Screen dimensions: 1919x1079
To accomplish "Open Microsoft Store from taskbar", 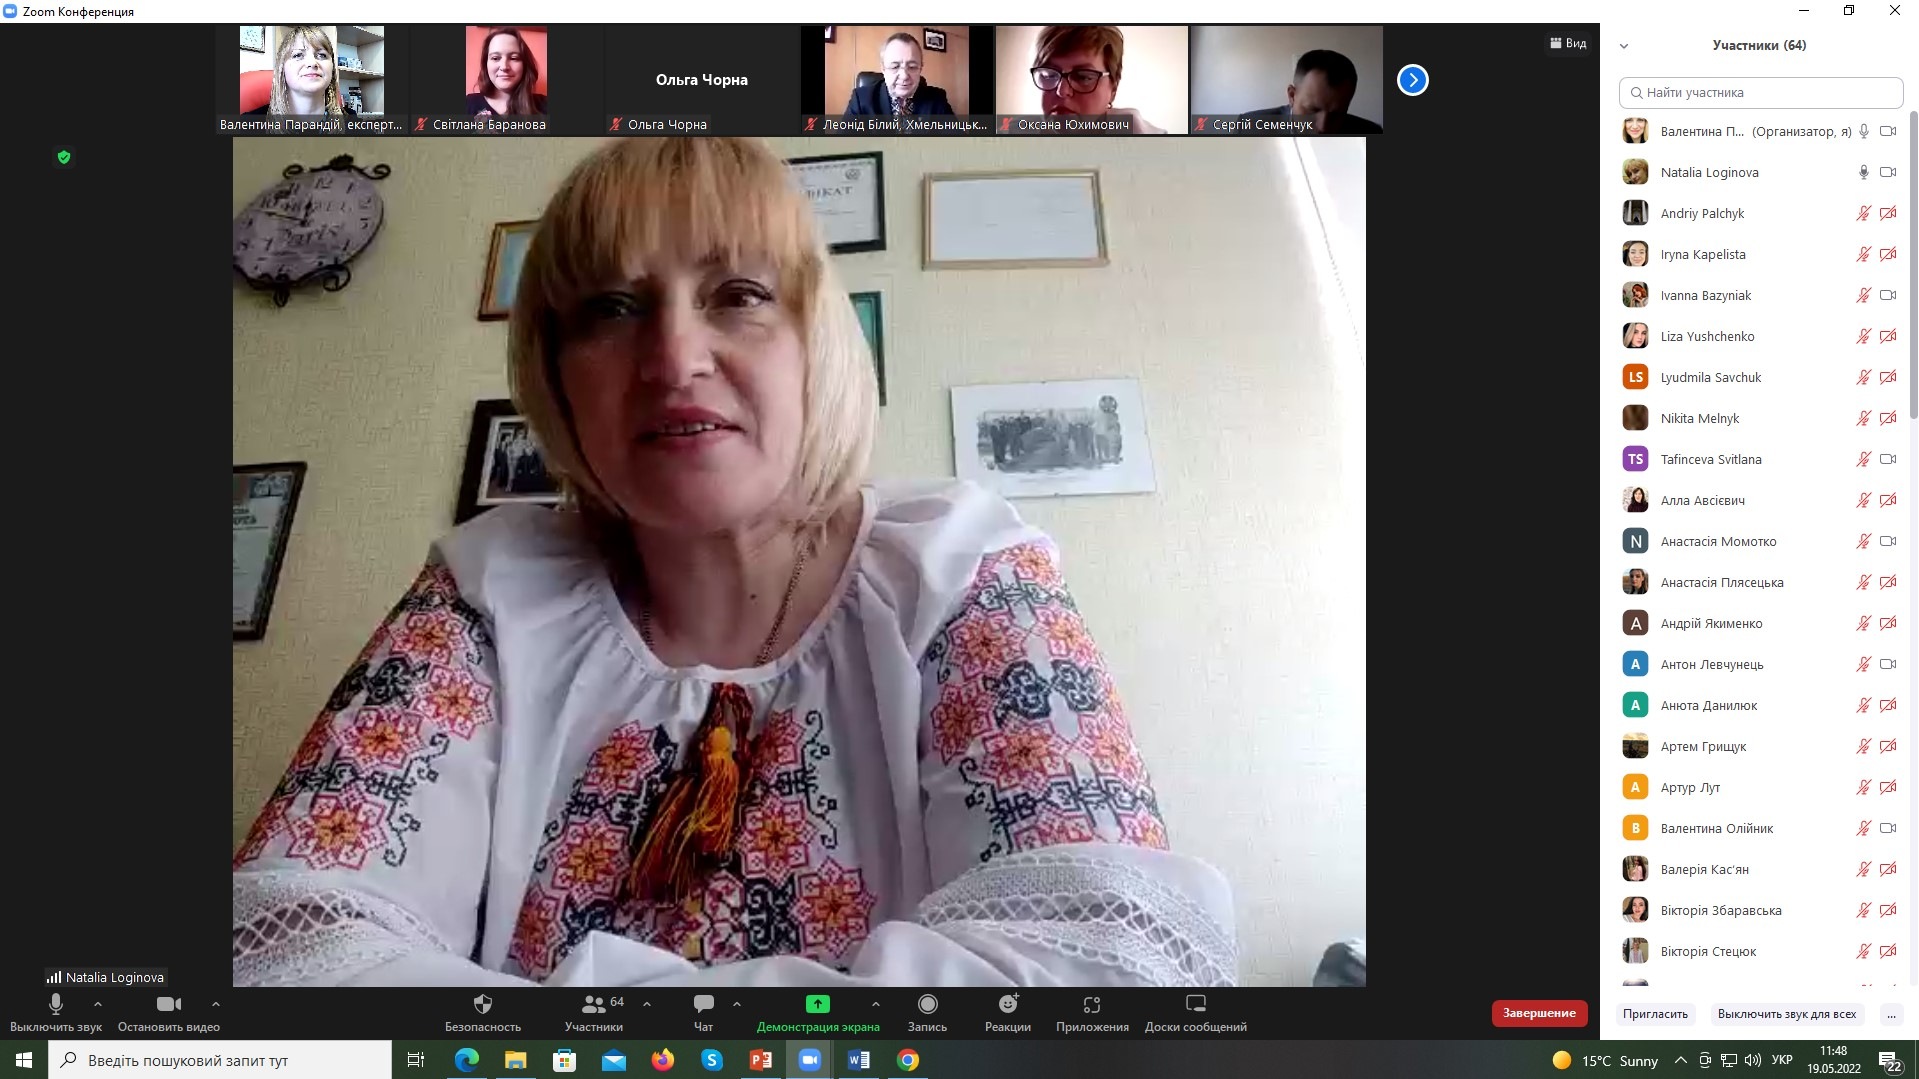I will (x=565, y=1060).
